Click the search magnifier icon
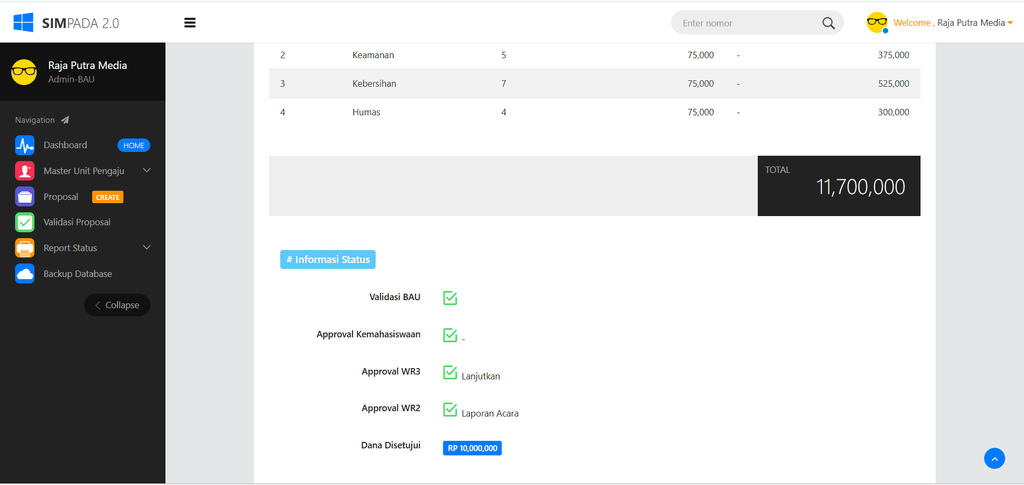This screenshot has height=485, width=1024. point(828,23)
